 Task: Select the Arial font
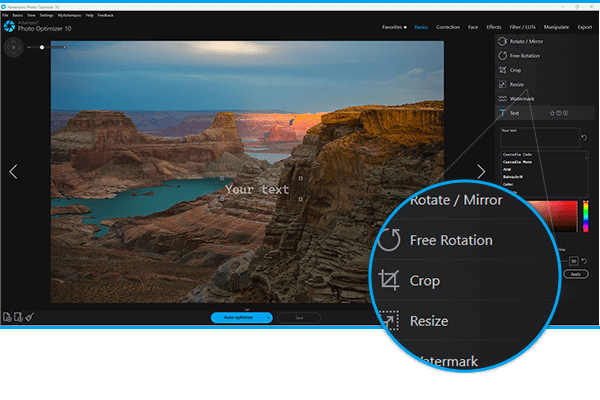coord(507,169)
